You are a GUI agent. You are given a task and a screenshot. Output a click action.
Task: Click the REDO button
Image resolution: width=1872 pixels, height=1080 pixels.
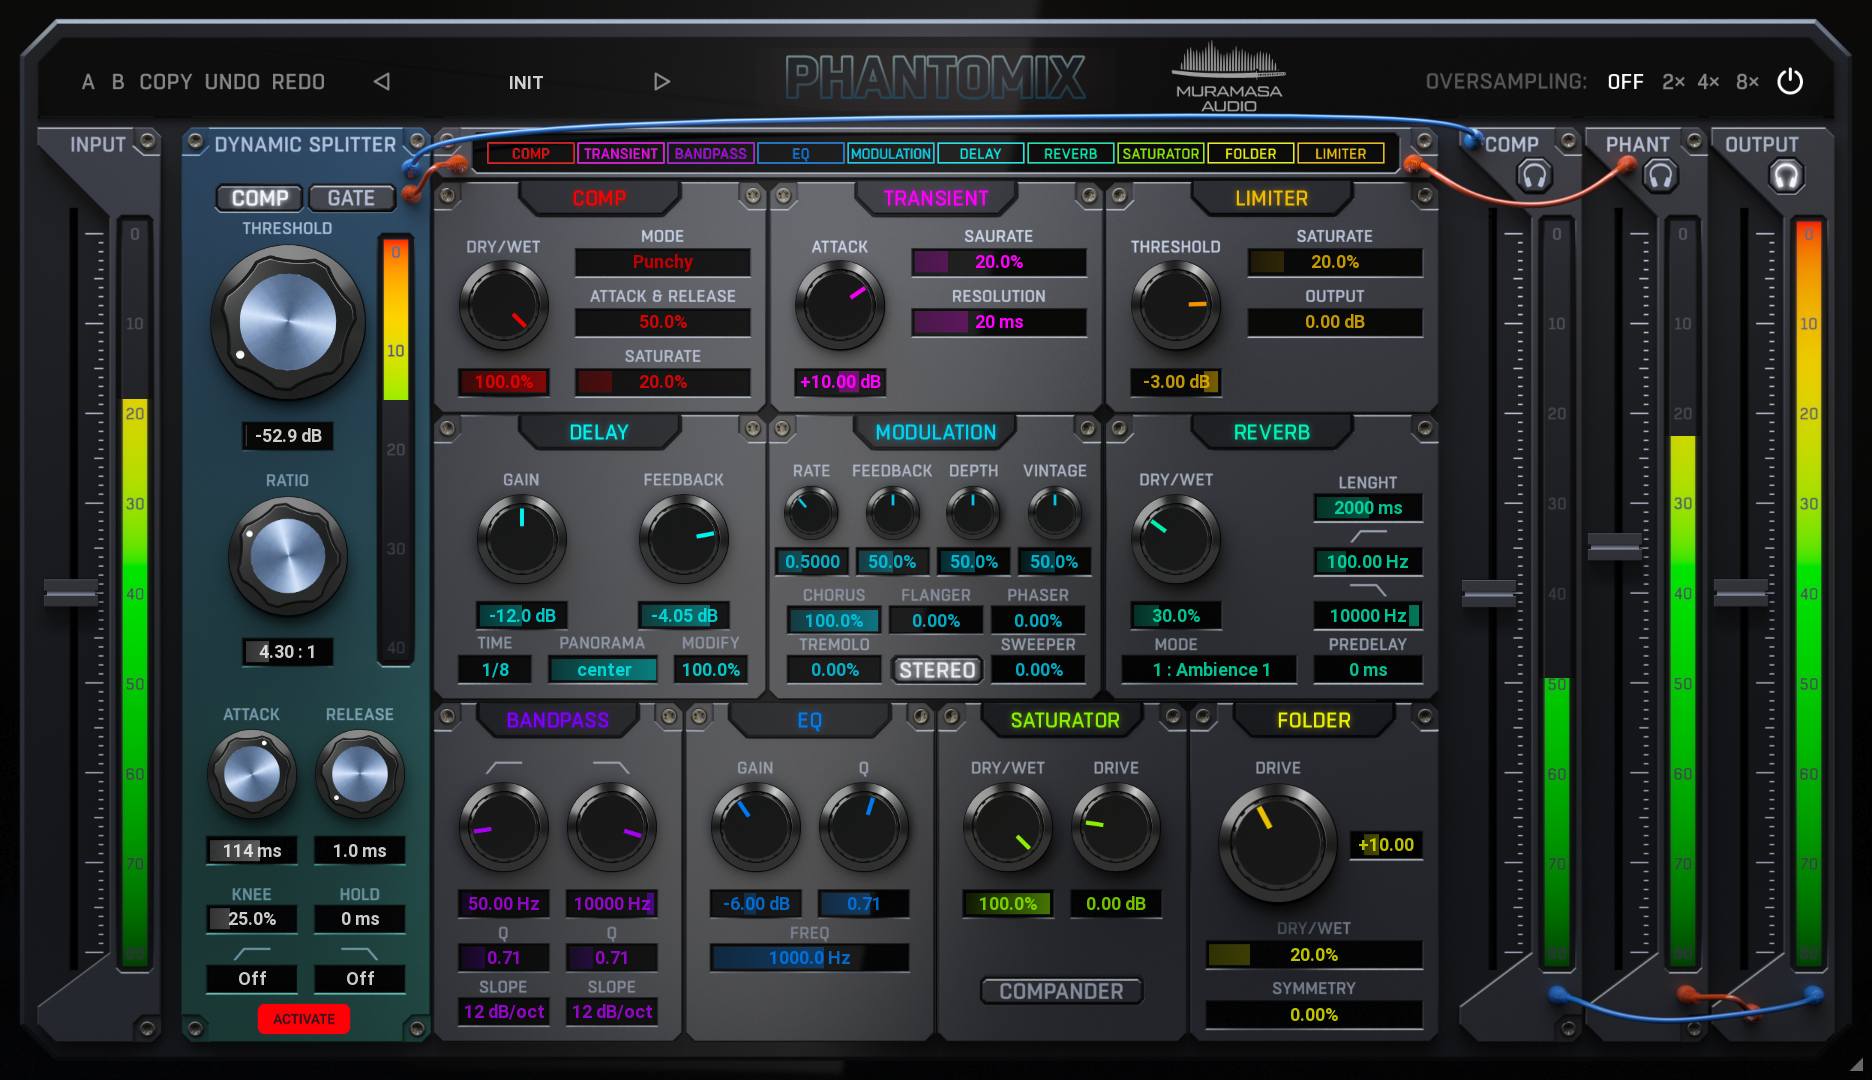[298, 82]
